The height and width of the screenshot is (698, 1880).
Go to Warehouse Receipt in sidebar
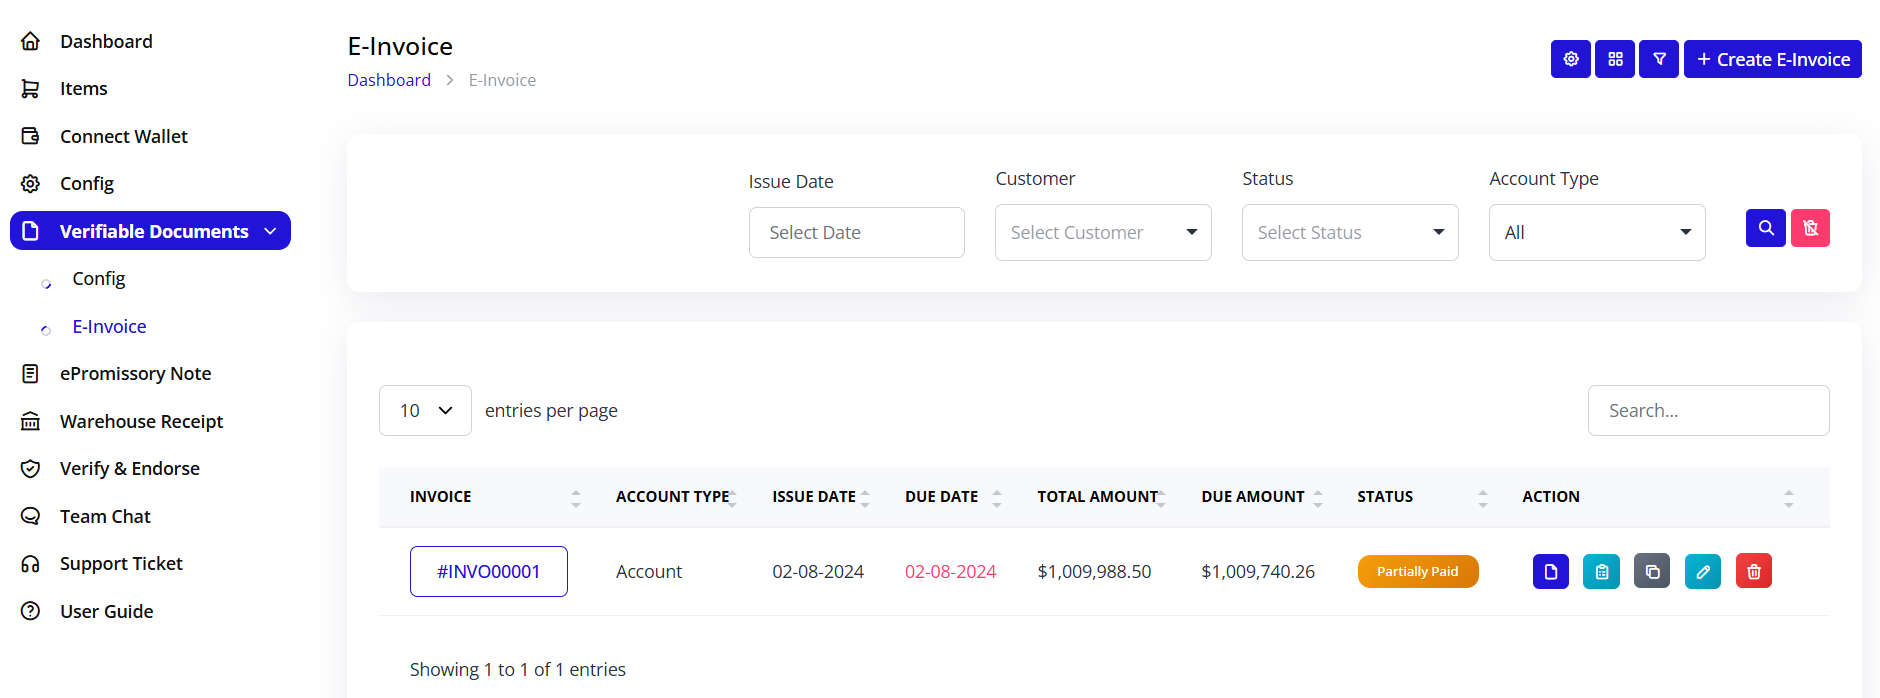click(141, 421)
